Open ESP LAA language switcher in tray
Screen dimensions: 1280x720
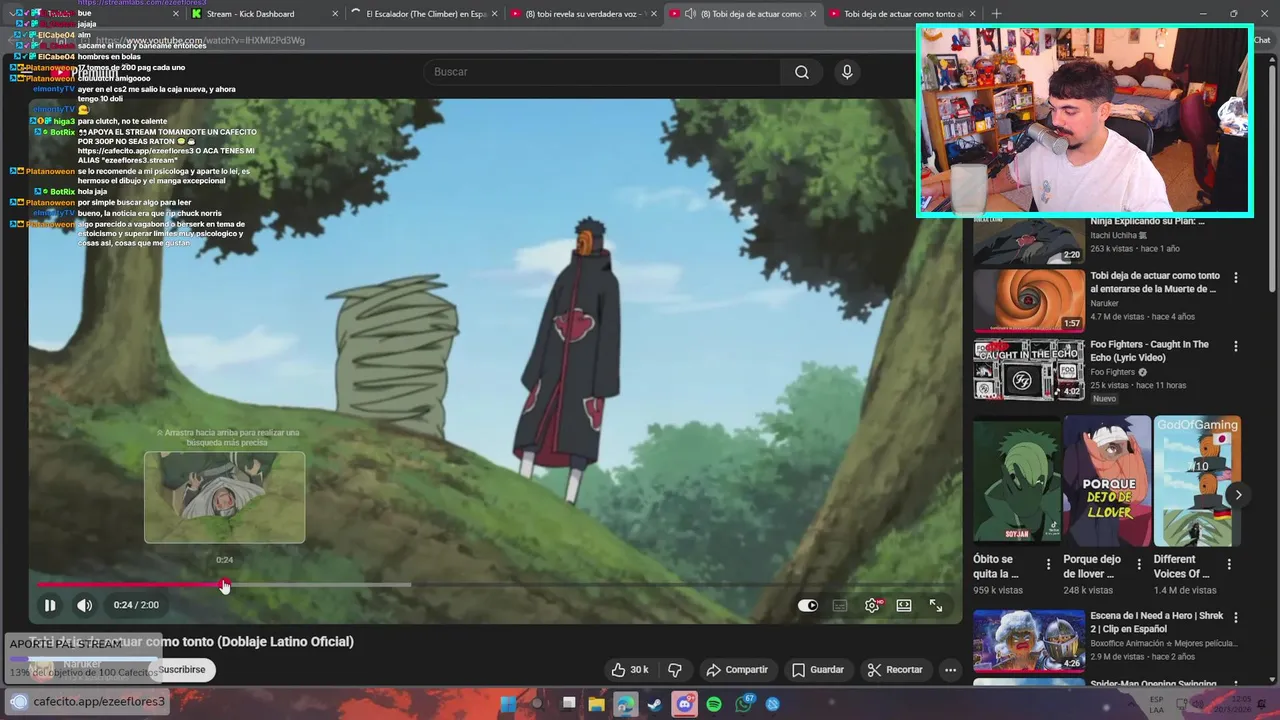point(1156,704)
